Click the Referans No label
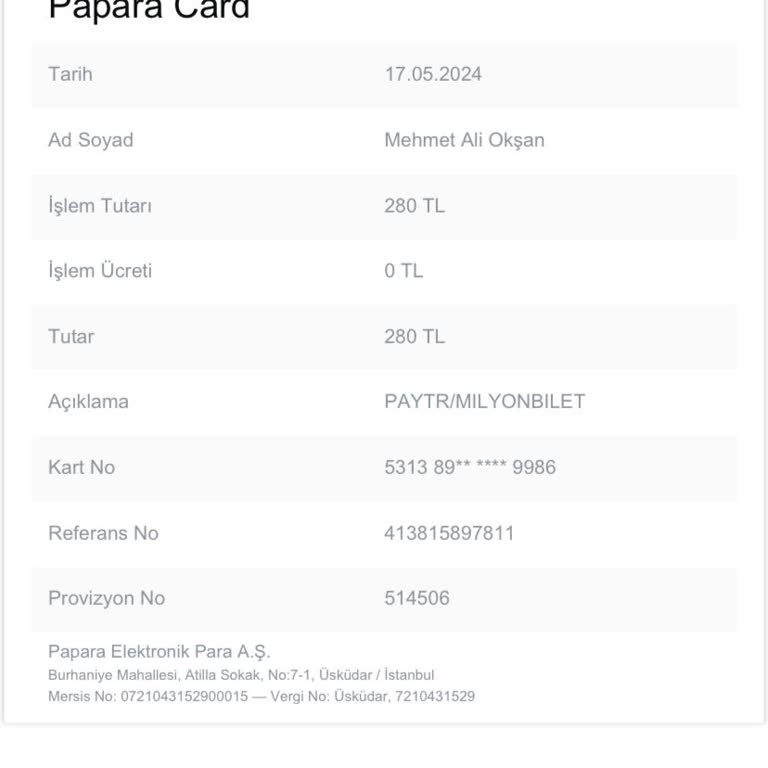The image size is (768, 768). (x=103, y=533)
